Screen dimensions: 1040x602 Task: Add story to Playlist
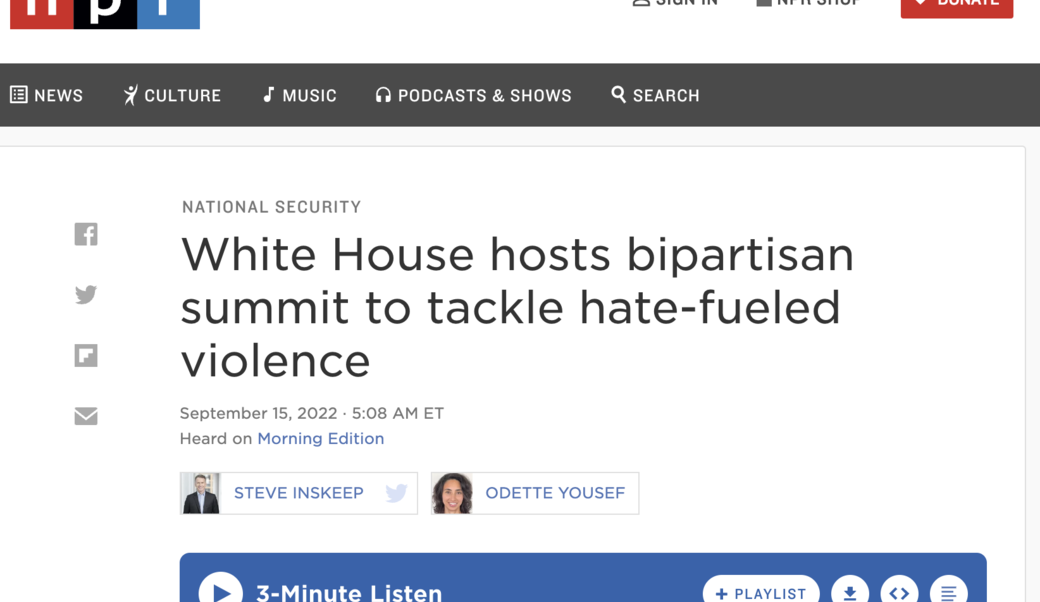pyautogui.click(x=761, y=593)
